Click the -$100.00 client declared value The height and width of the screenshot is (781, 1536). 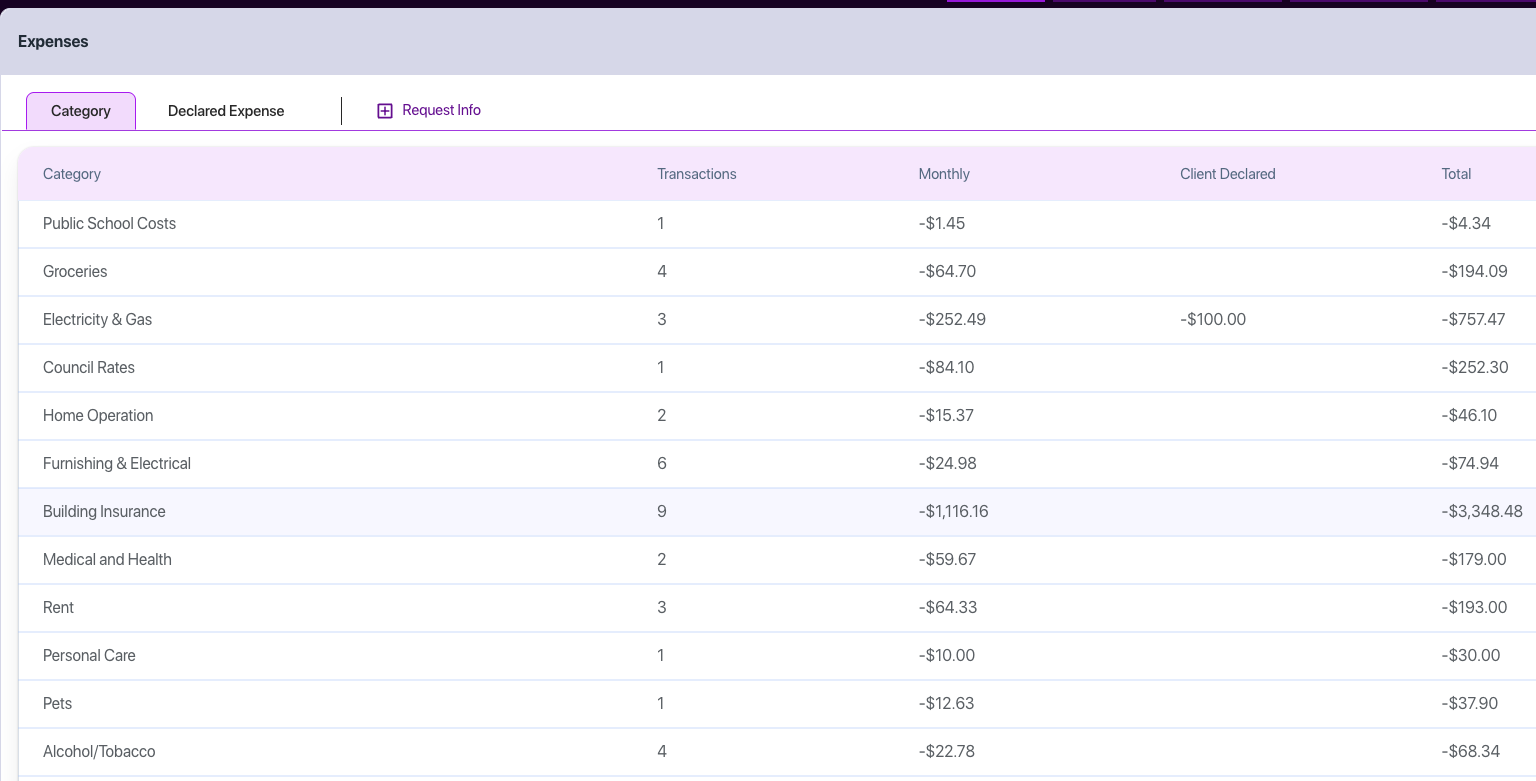[x=1213, y=319]
